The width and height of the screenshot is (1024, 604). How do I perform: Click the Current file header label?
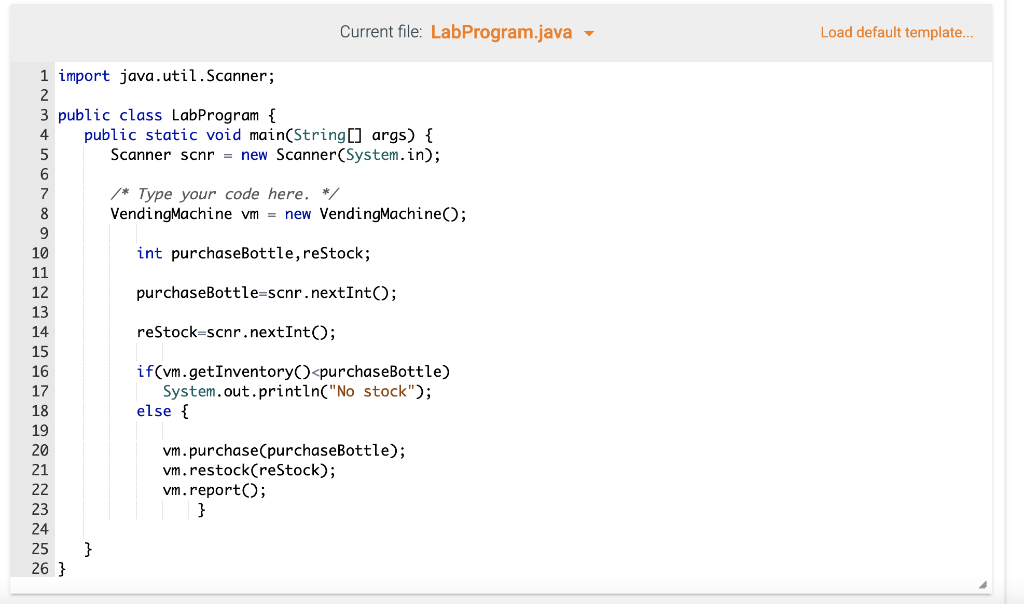tap(381, 32)
